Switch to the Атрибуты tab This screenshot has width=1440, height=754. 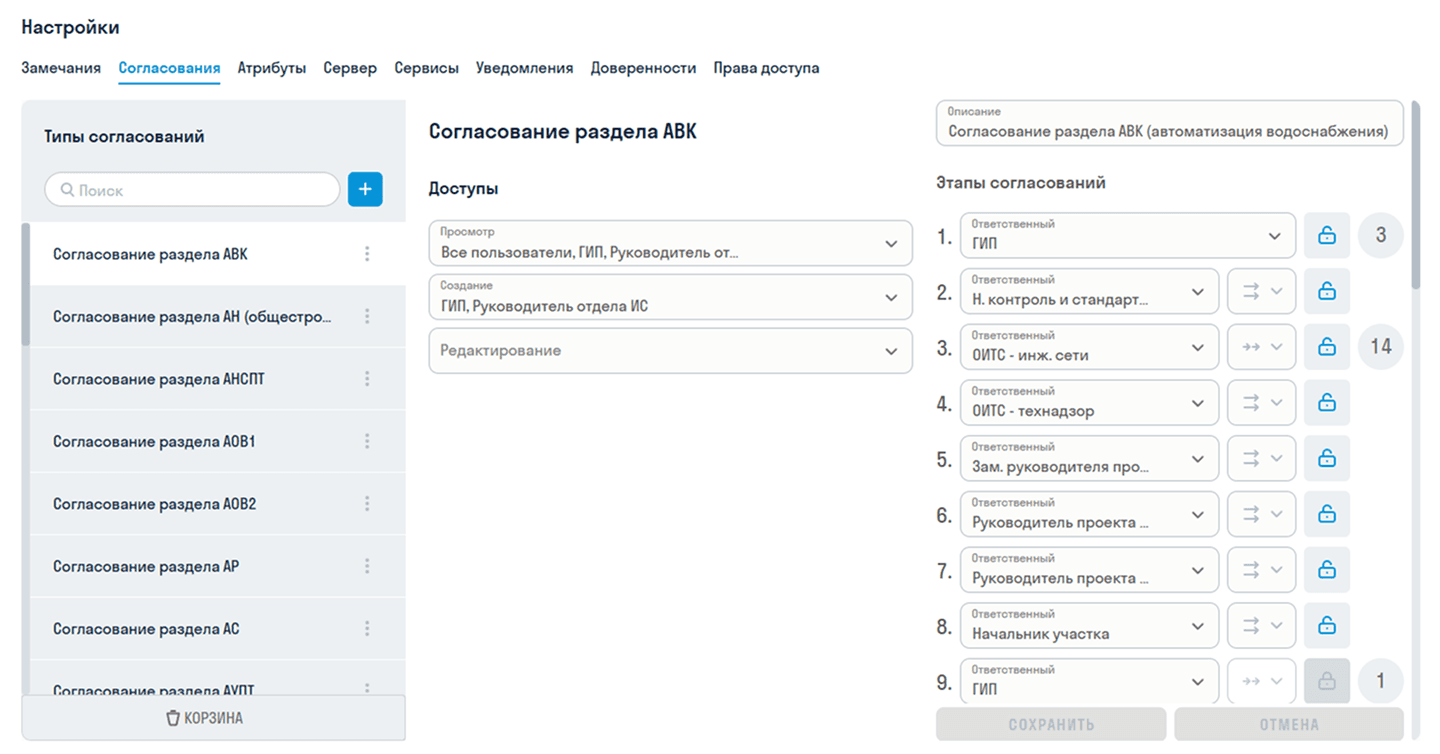click(271, 67)
